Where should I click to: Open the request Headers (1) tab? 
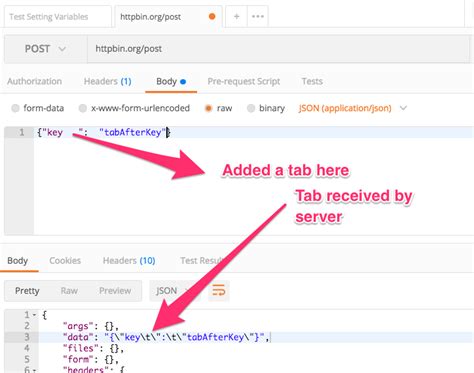(107, 81)
